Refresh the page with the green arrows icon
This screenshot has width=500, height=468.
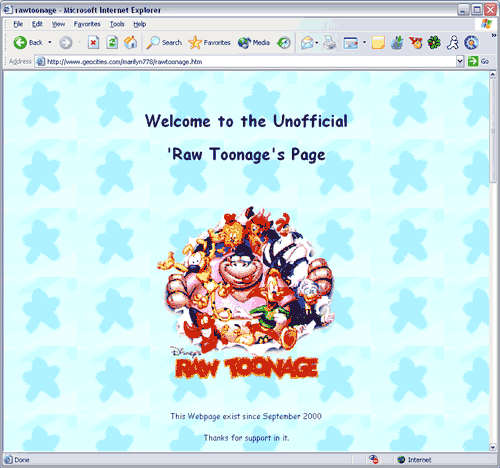pos(112,43)
